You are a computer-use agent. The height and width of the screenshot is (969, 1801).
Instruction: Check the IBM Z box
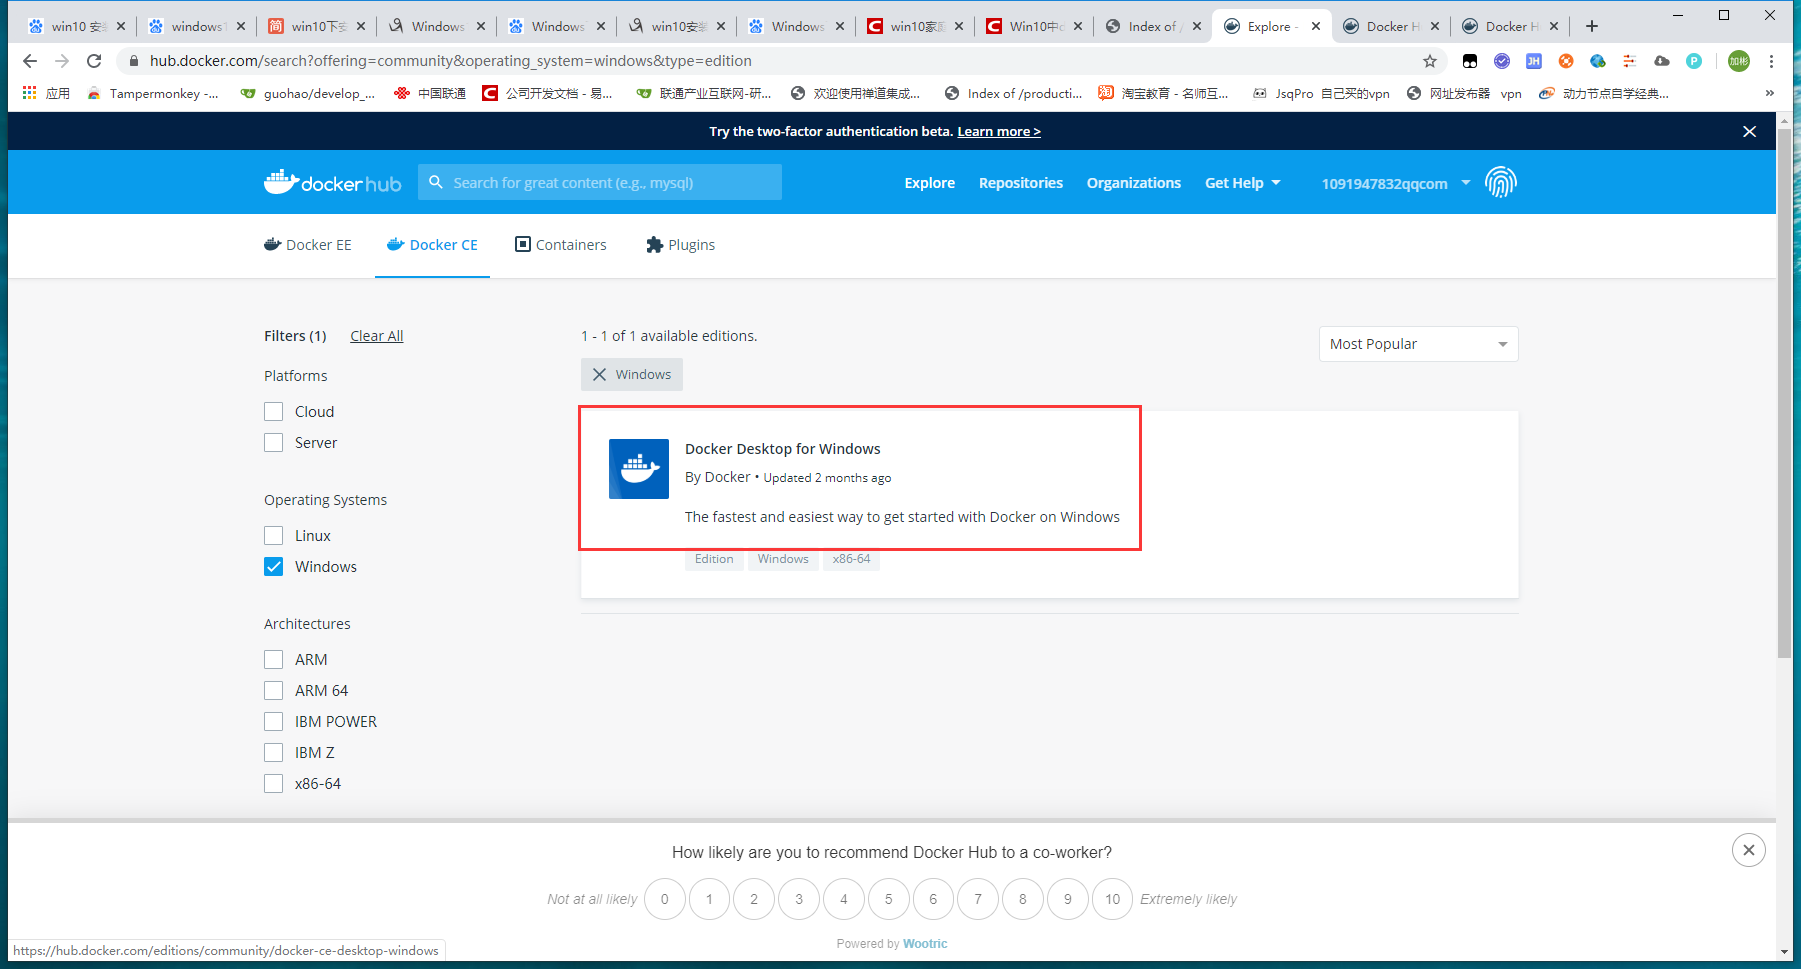273,752
